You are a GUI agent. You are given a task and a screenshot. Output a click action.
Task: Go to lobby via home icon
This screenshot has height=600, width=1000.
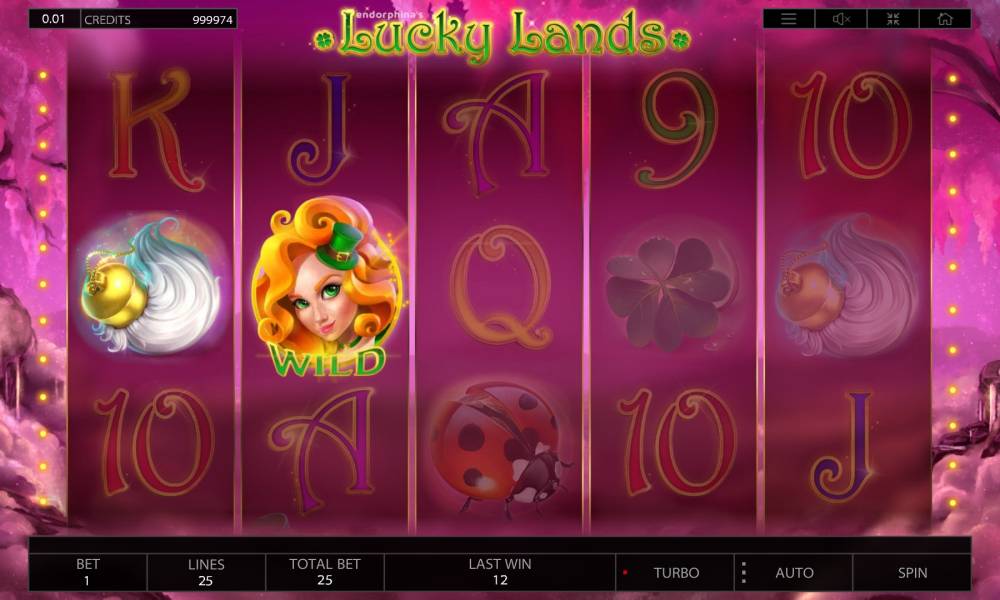[945, 19]
